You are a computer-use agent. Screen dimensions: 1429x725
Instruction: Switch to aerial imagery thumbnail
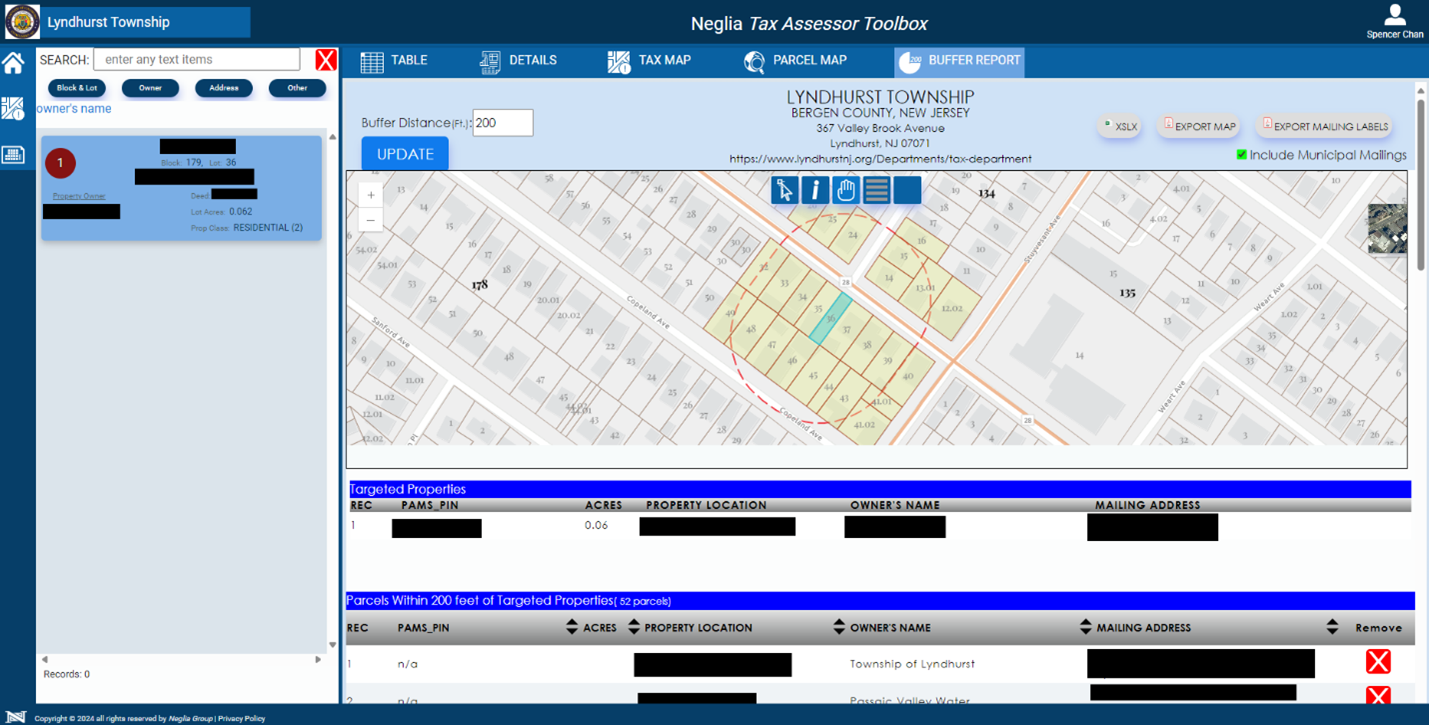point(1387,228)
